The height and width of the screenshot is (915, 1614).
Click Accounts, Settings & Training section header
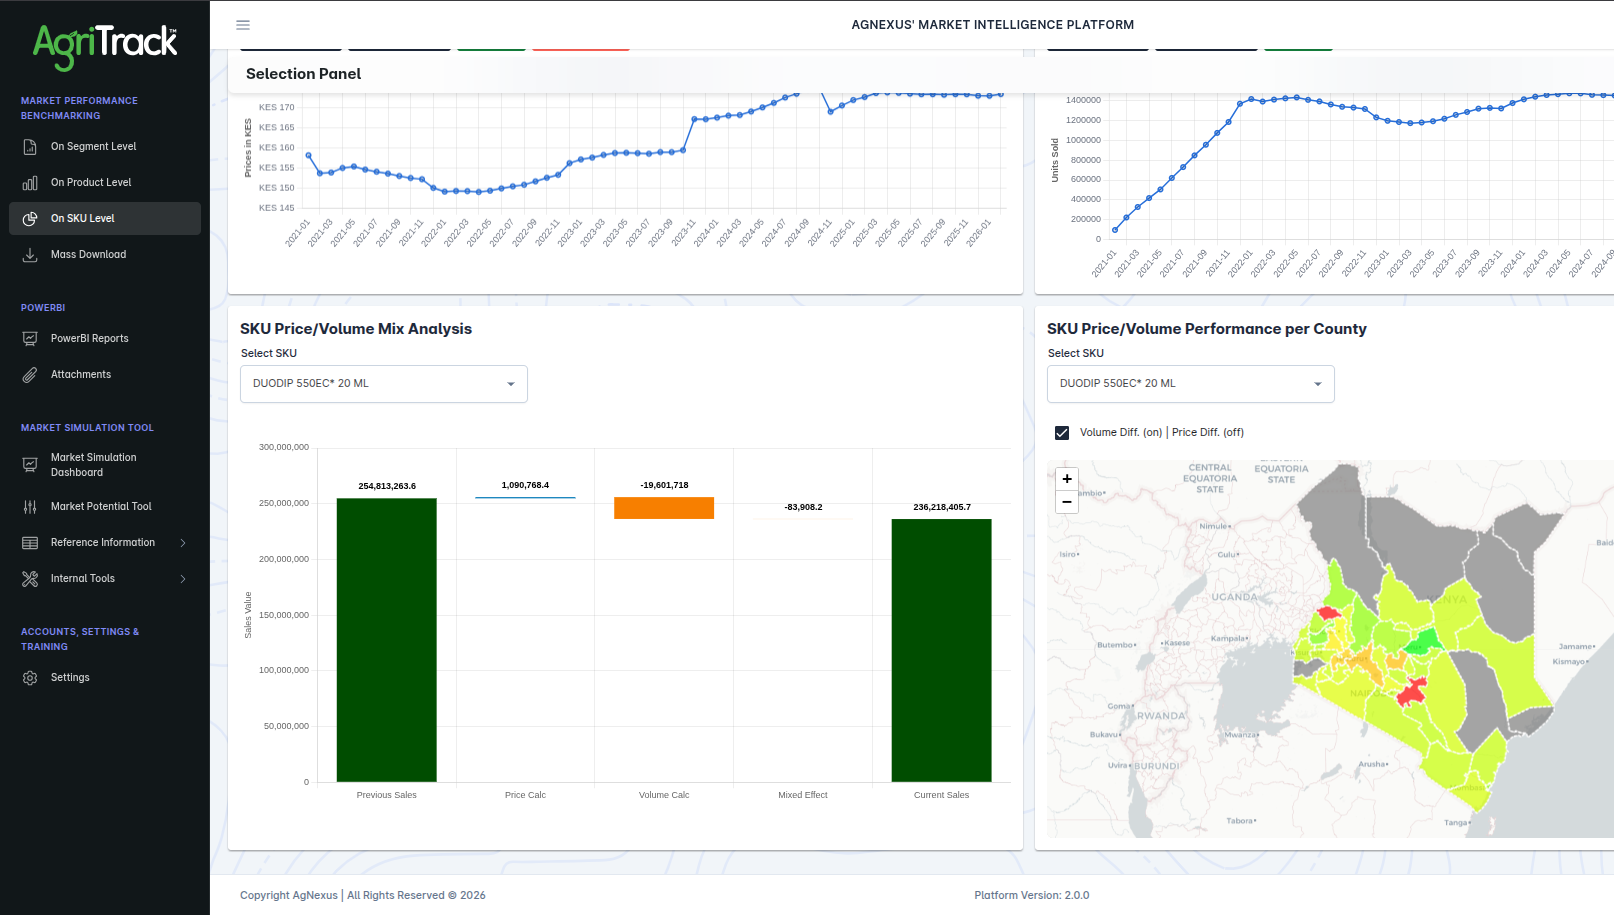pos(80,639)
